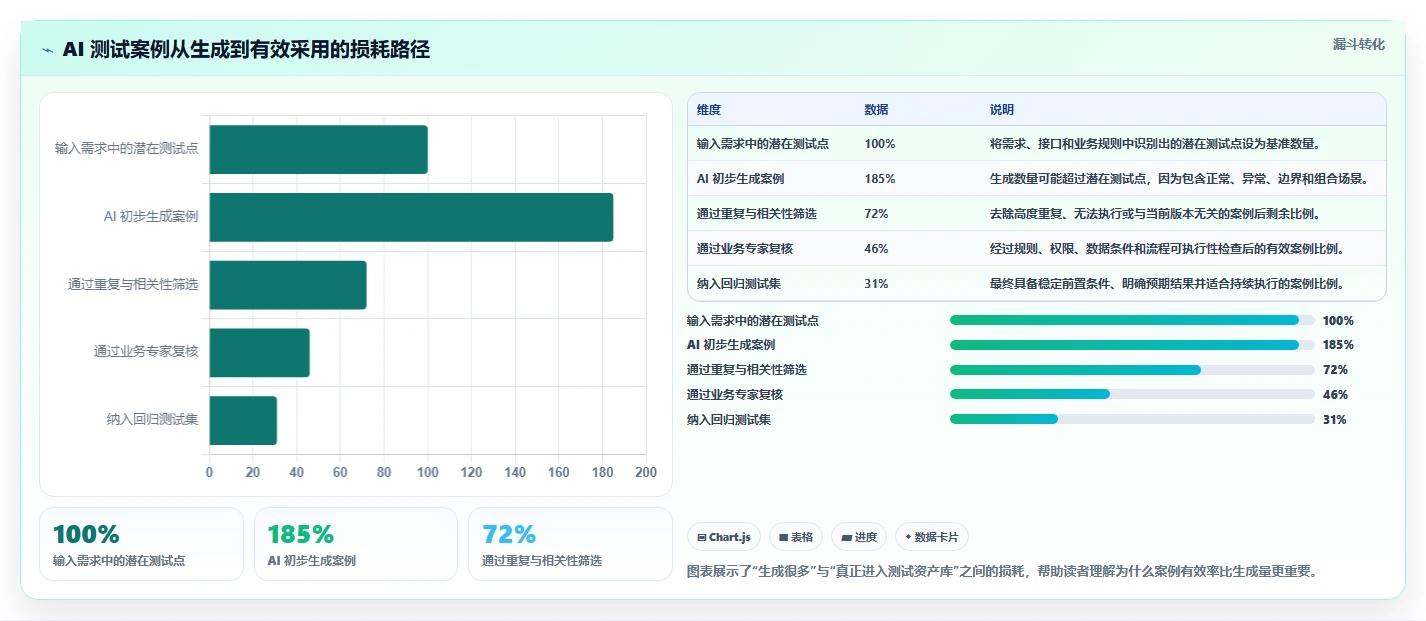Click the 31% value in the table
This screenshot has width=1426, height=621.
pyautogui.click(x=877, y=284)
